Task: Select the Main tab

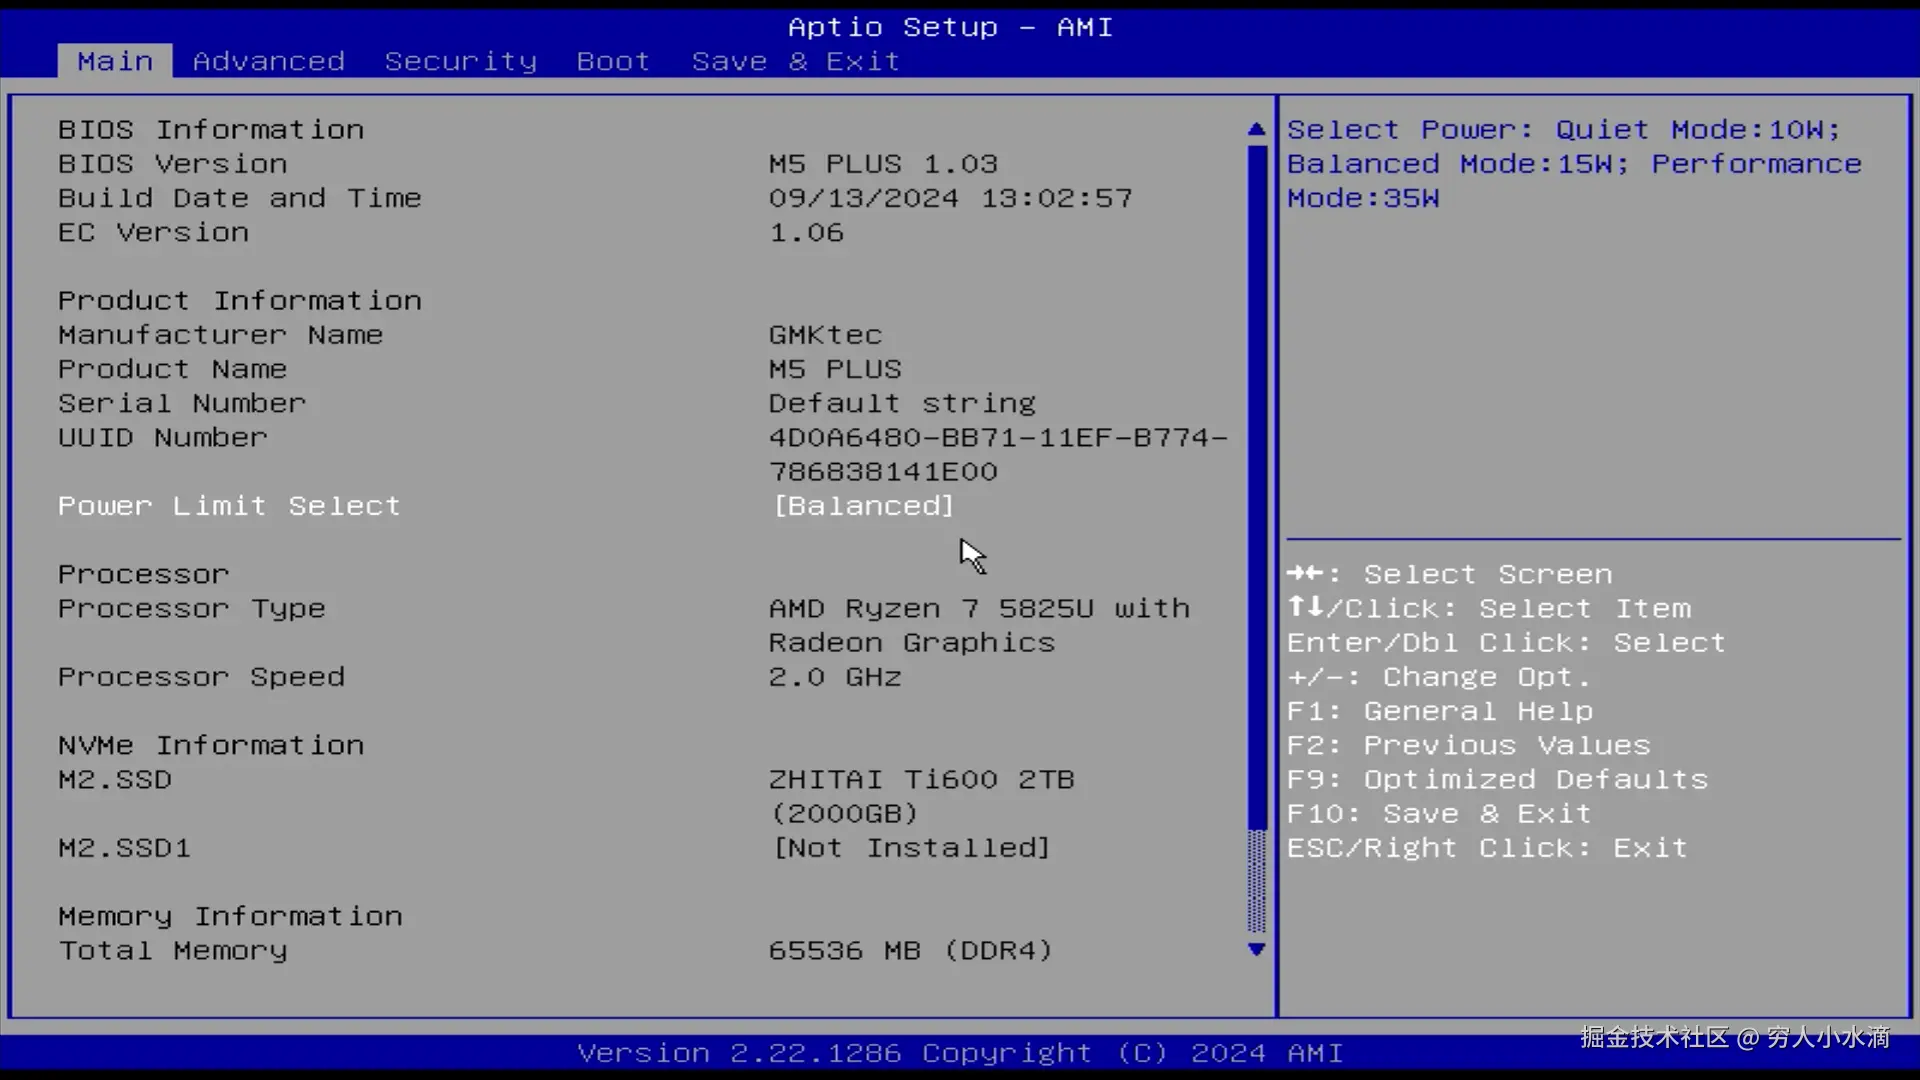Action: tap(115, 61)
